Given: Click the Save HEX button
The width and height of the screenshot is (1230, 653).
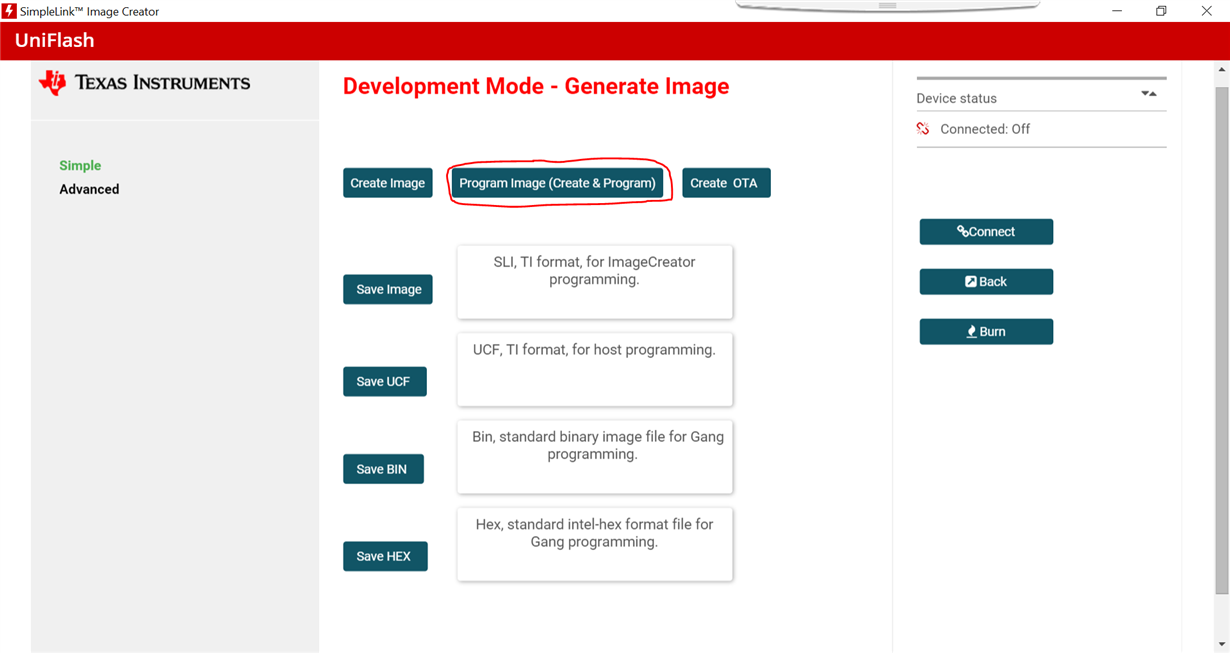Looking at the screenshot, I should tap(385, 556).
